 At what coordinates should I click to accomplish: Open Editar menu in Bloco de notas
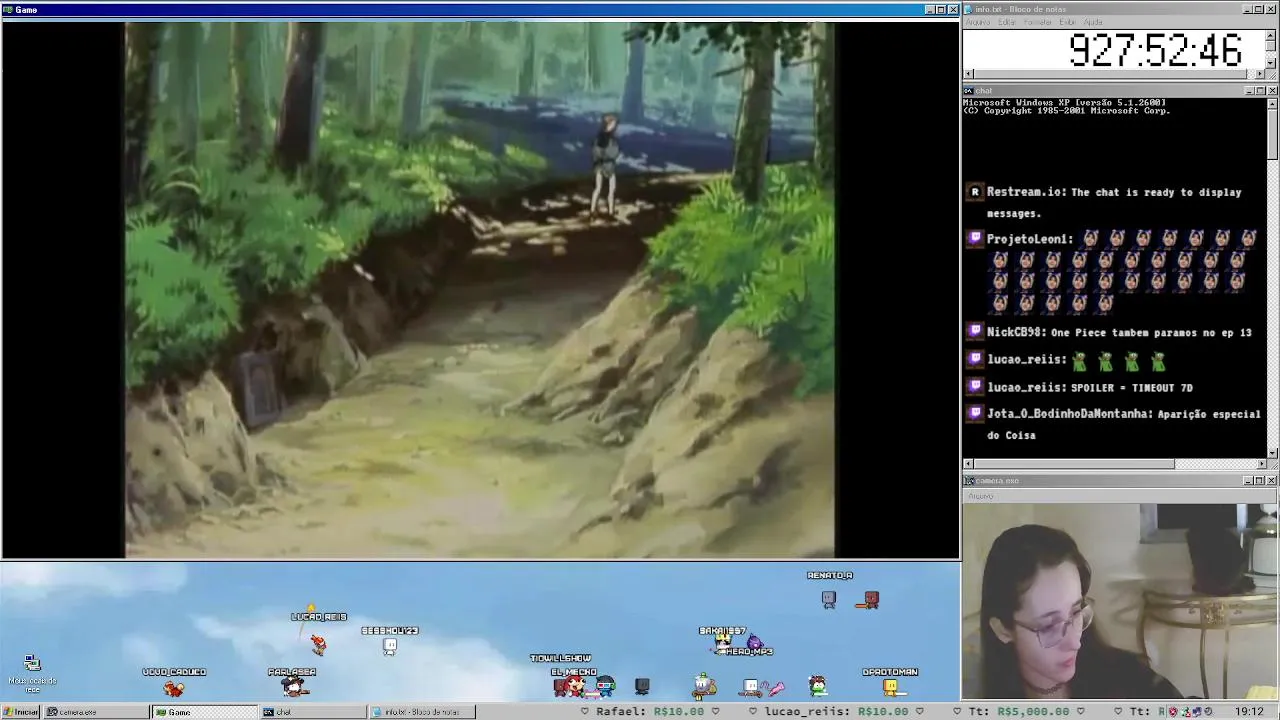[1007, 22]
